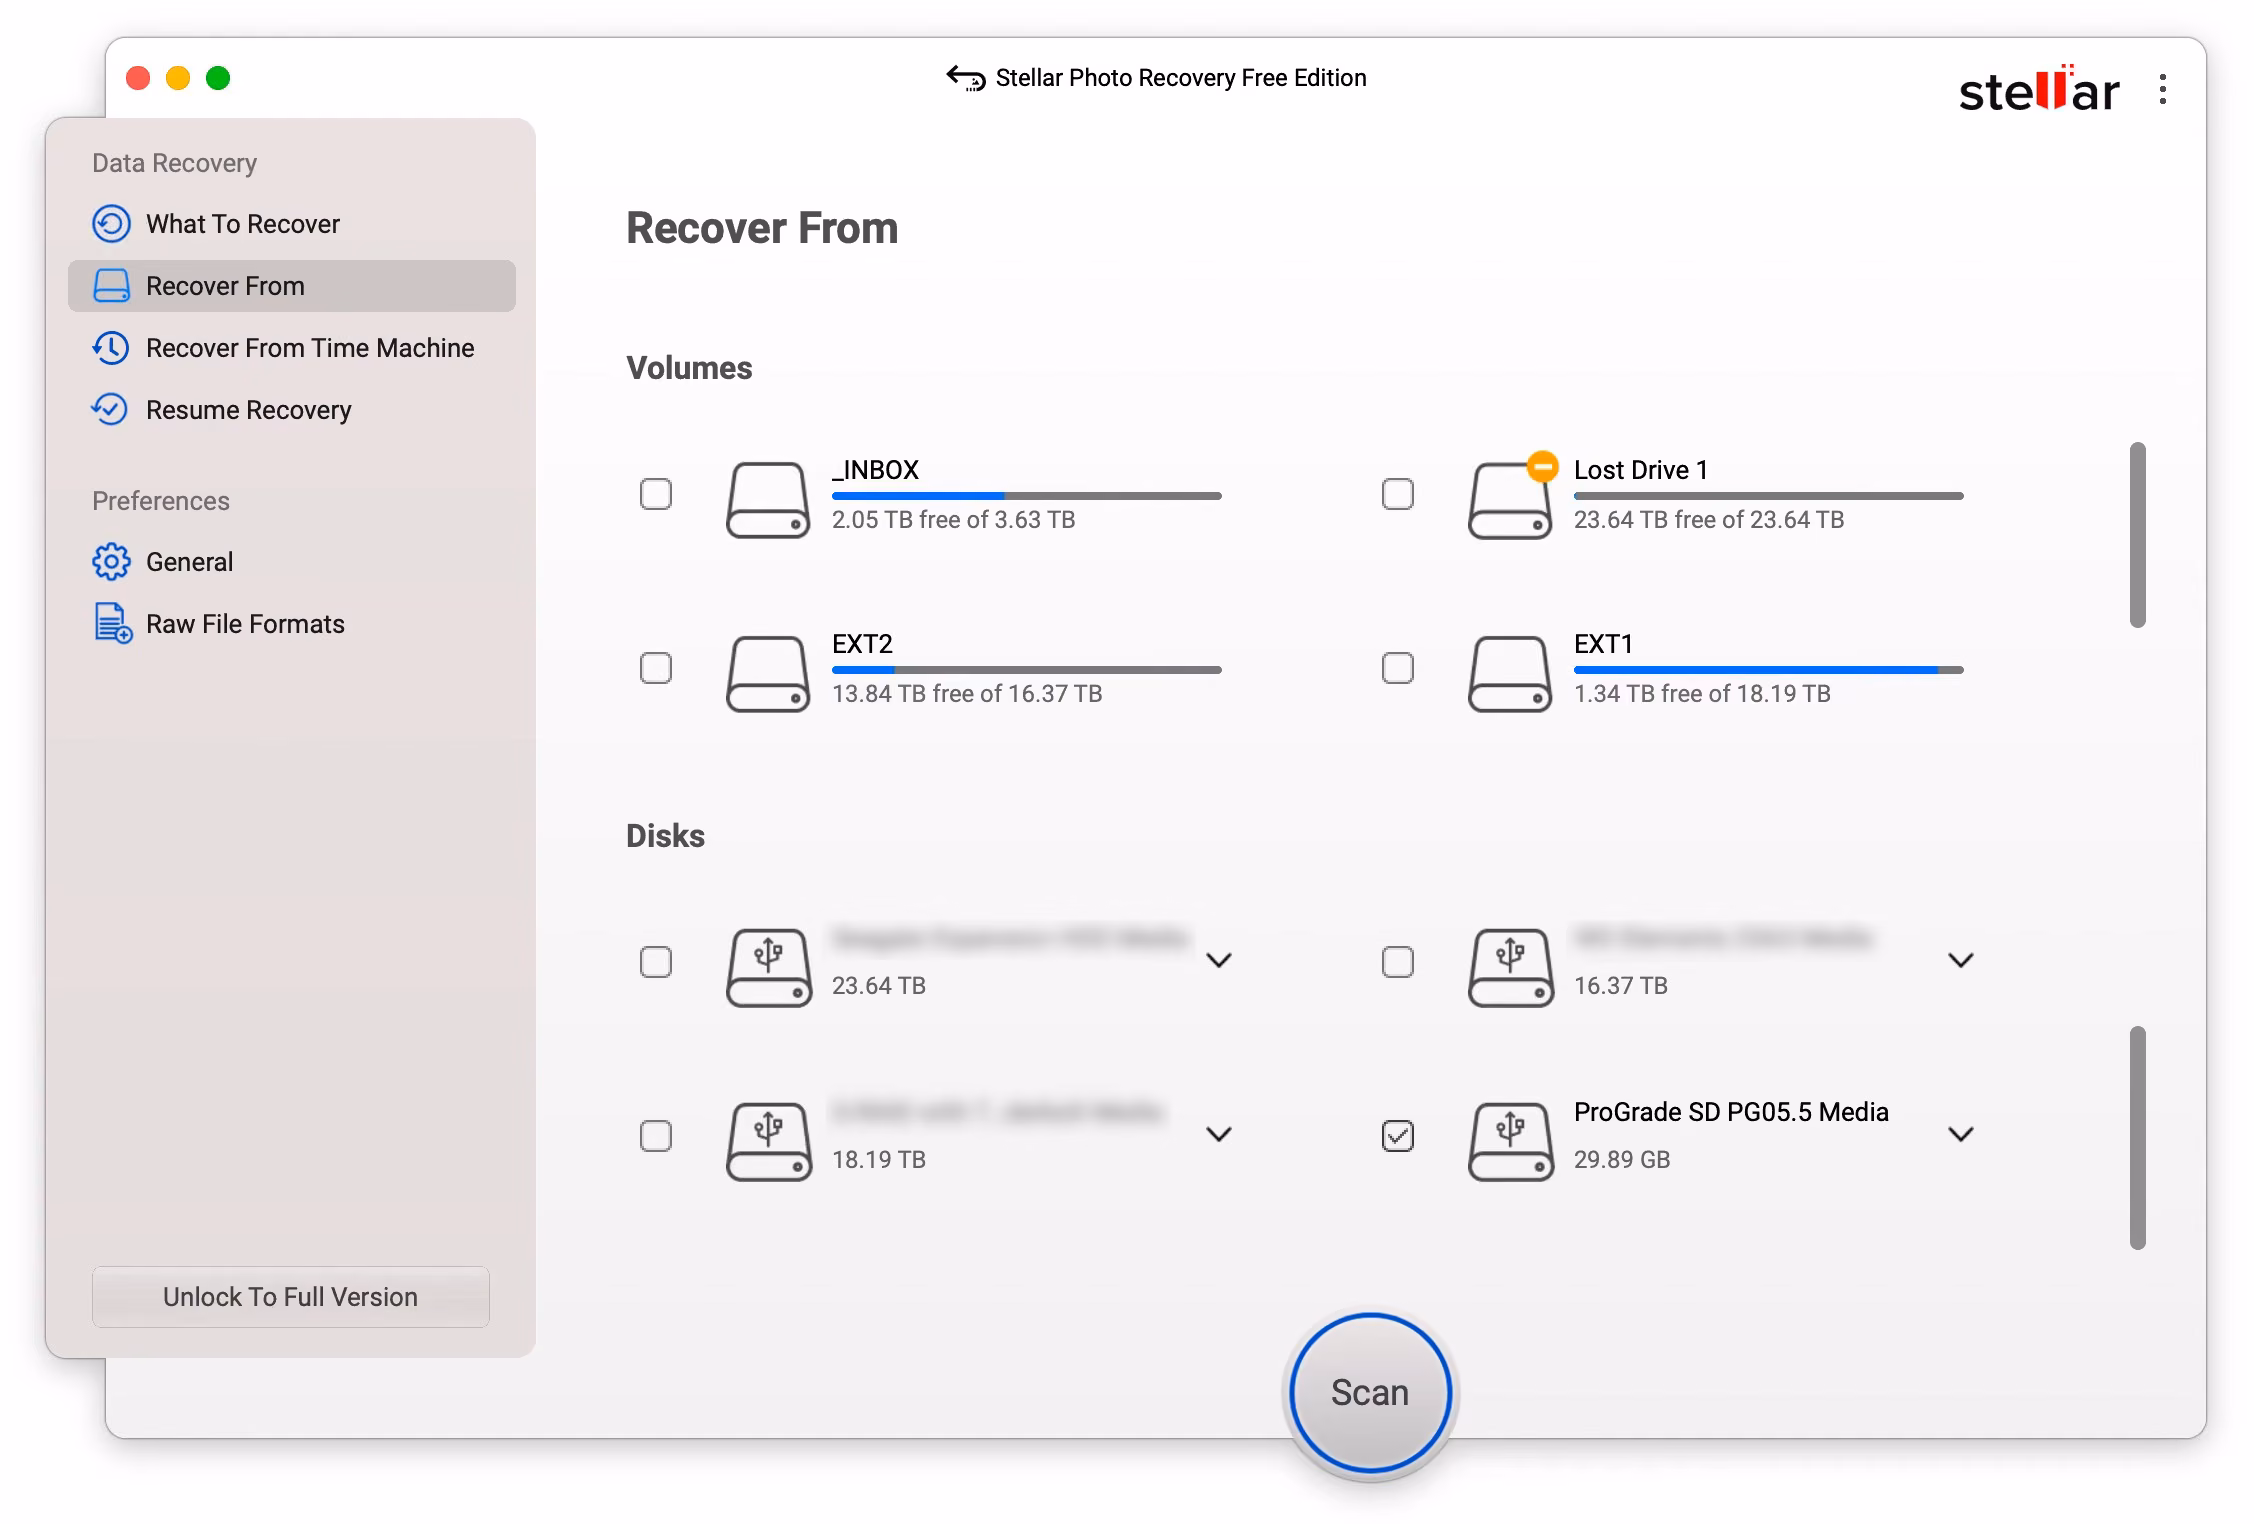
Task: Click the EXT1 free space usage bar
Action: (x=1769, y=670)
